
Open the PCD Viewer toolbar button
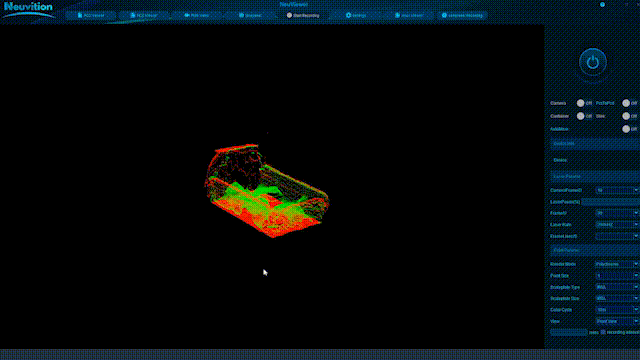(91, 16)
